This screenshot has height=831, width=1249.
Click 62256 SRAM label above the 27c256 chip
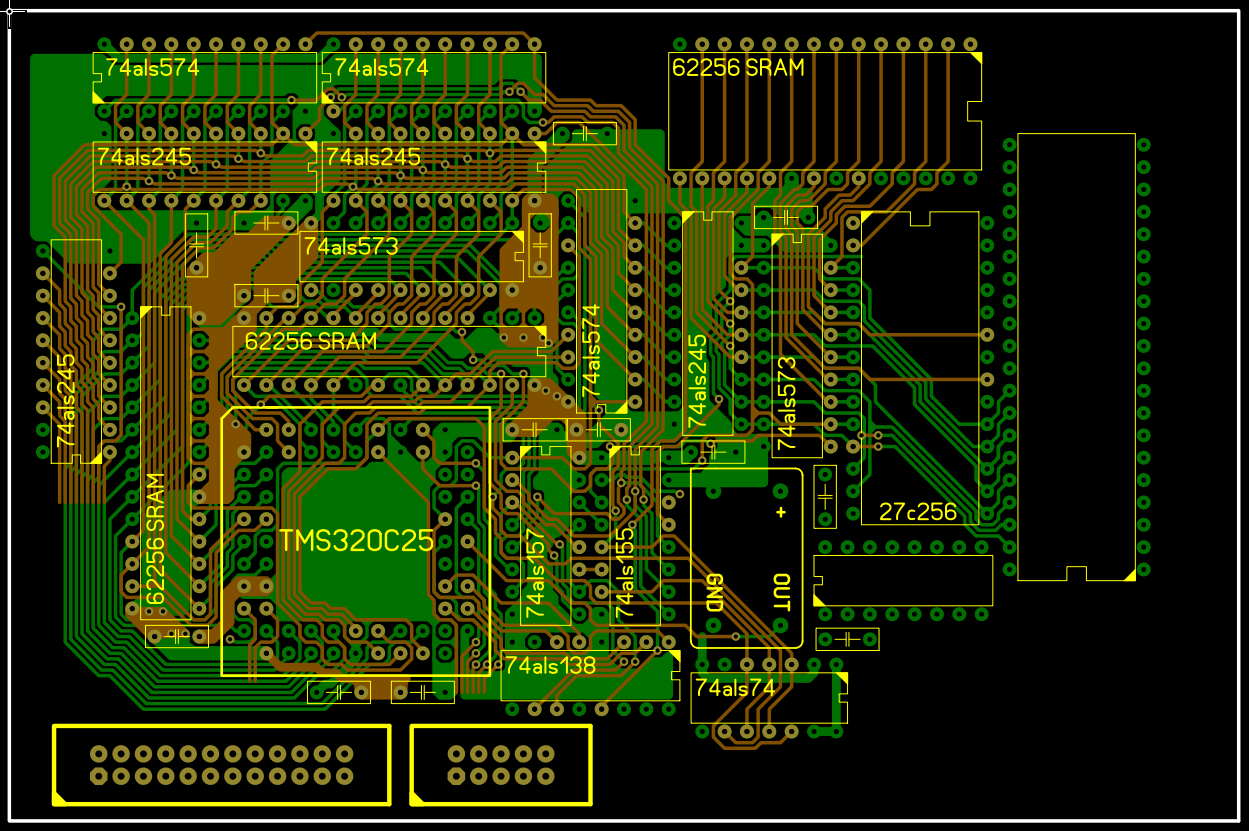tap(738, 67)
